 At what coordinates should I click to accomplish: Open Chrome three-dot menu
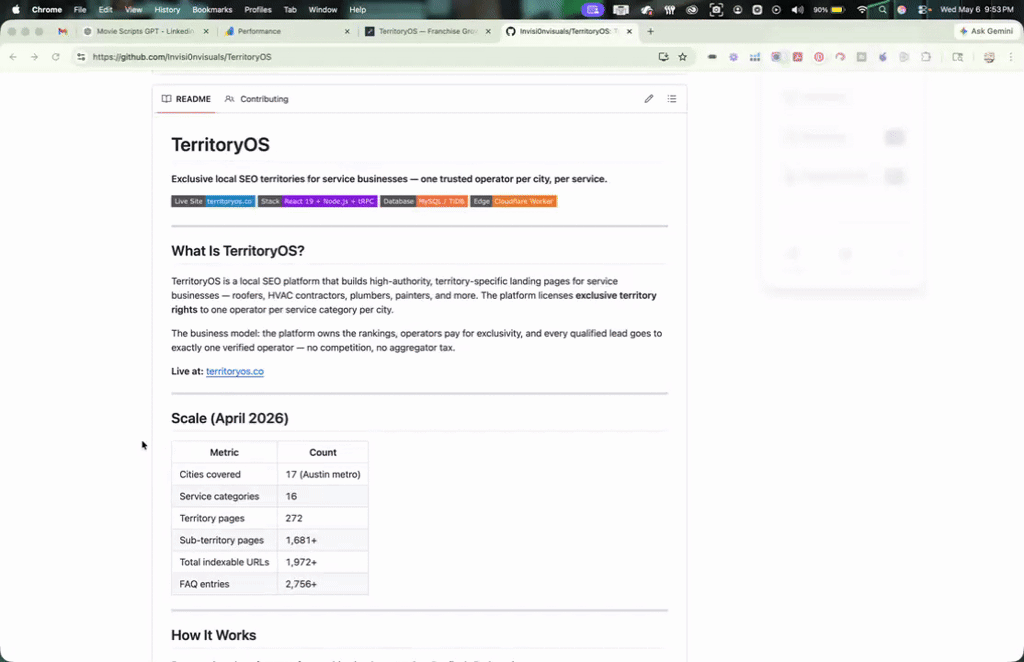click(x=1011, y=57)
